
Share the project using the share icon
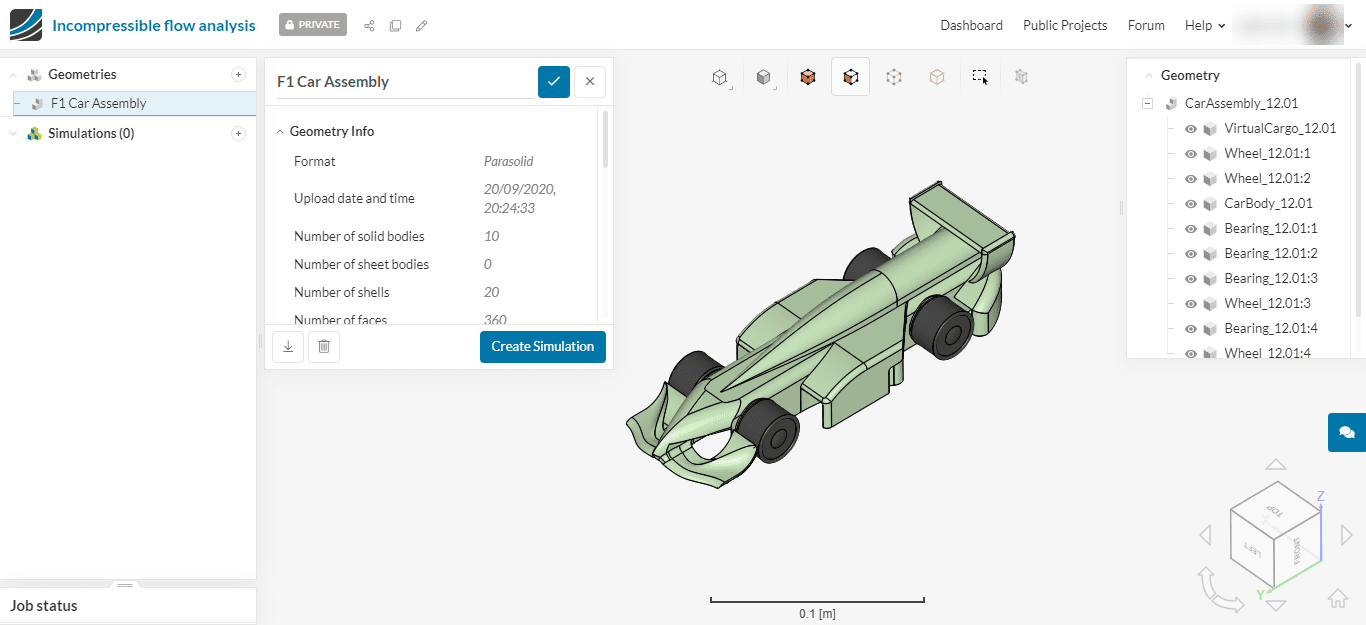click(x=368, y=25)
